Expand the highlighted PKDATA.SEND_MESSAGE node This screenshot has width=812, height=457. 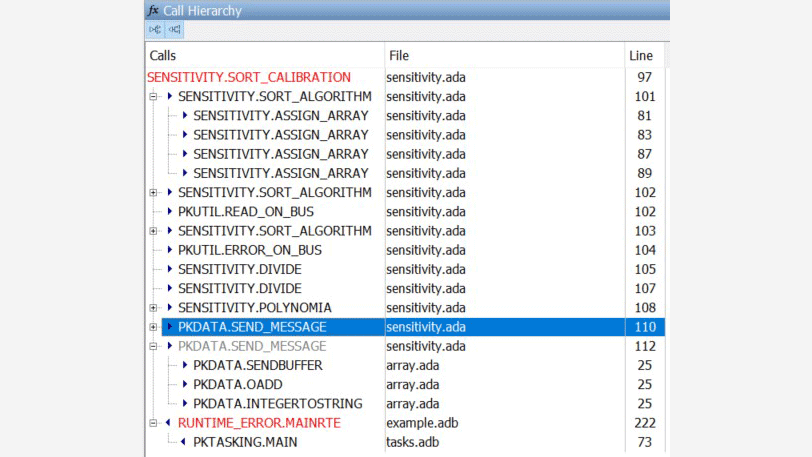pyautogui.click(x=153, y=327)
